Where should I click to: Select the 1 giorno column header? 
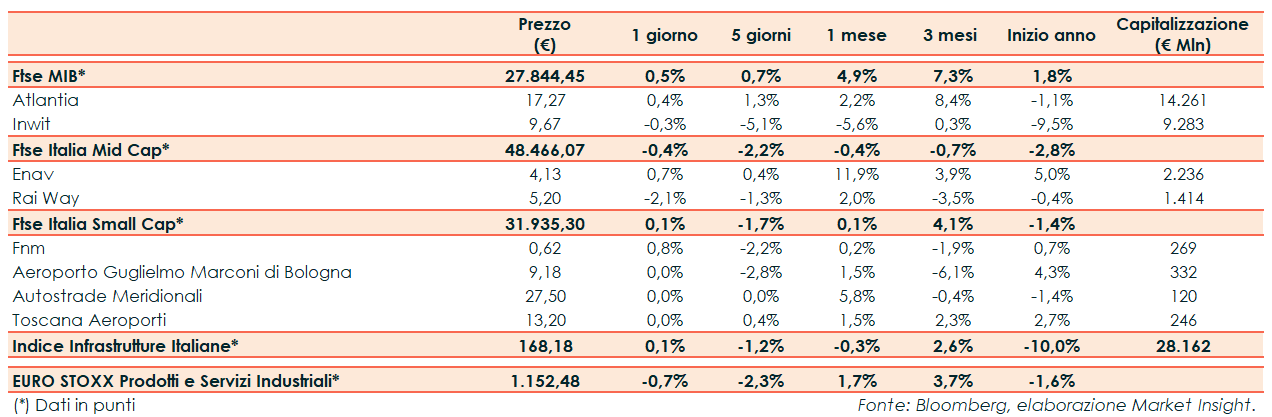point(664,35)
